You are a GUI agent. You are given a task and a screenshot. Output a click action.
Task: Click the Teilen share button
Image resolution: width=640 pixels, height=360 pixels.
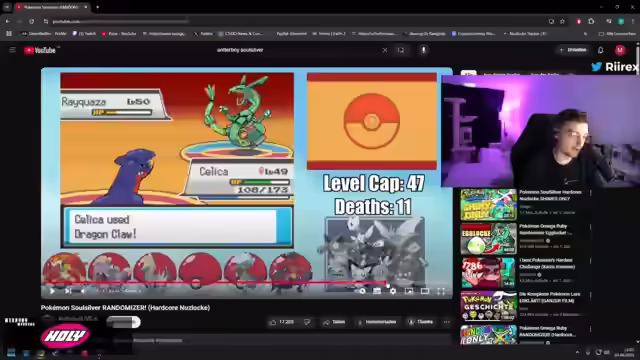(334, 322)
